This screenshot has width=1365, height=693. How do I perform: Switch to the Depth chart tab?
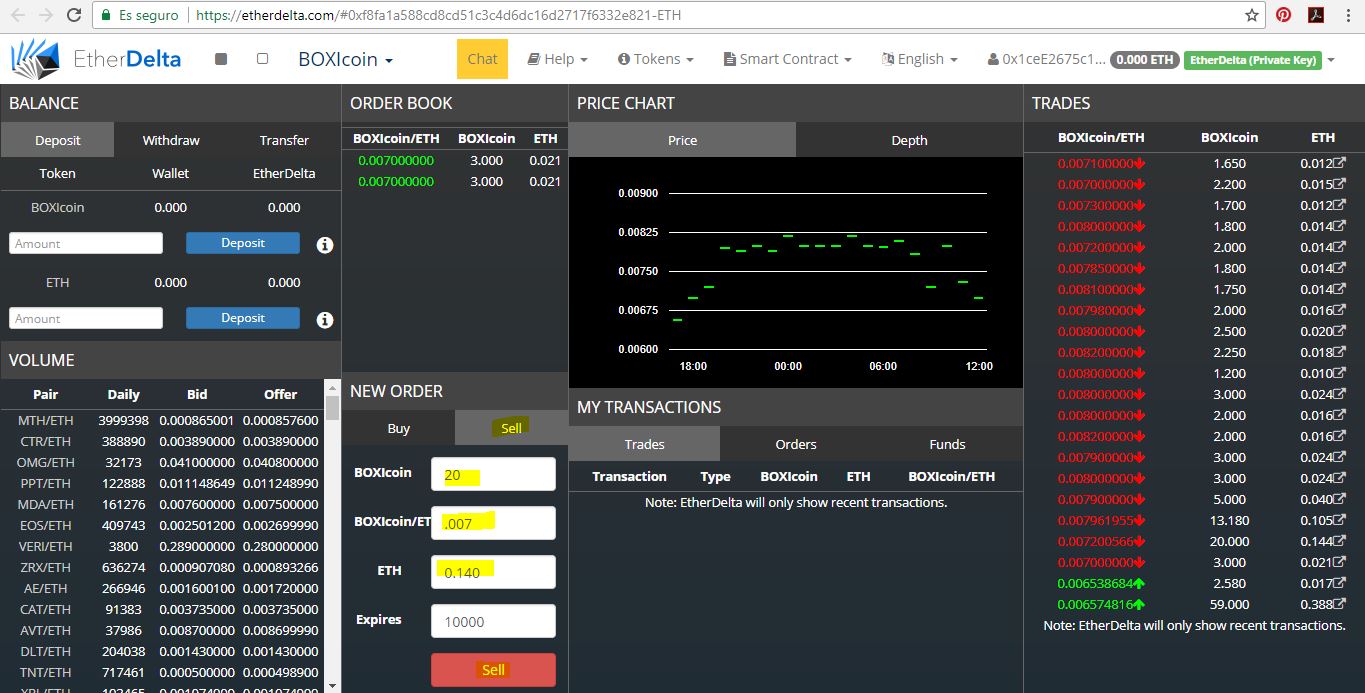click(x=909, y=140)
